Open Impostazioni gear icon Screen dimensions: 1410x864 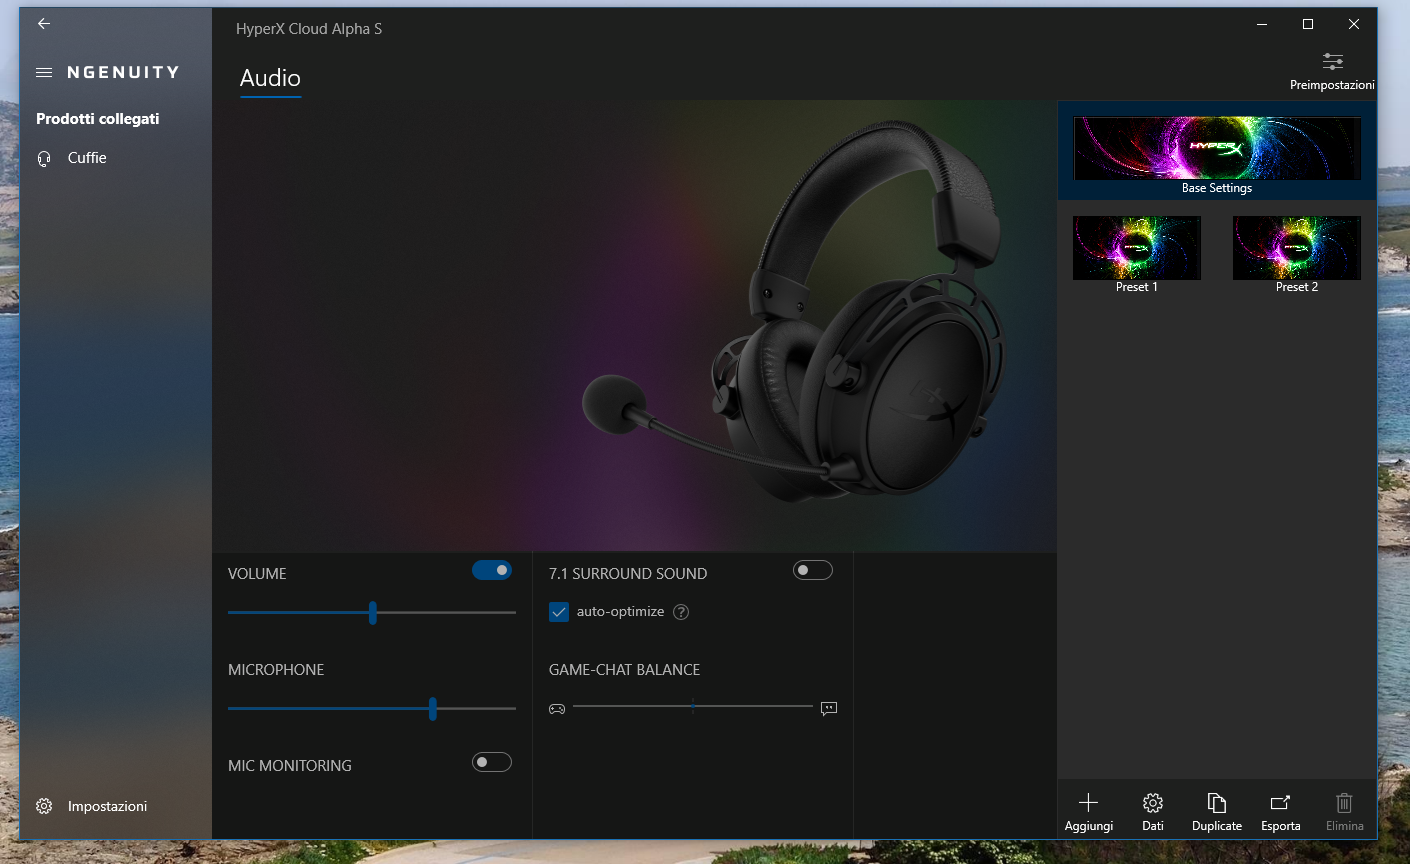tap(44, 806)
